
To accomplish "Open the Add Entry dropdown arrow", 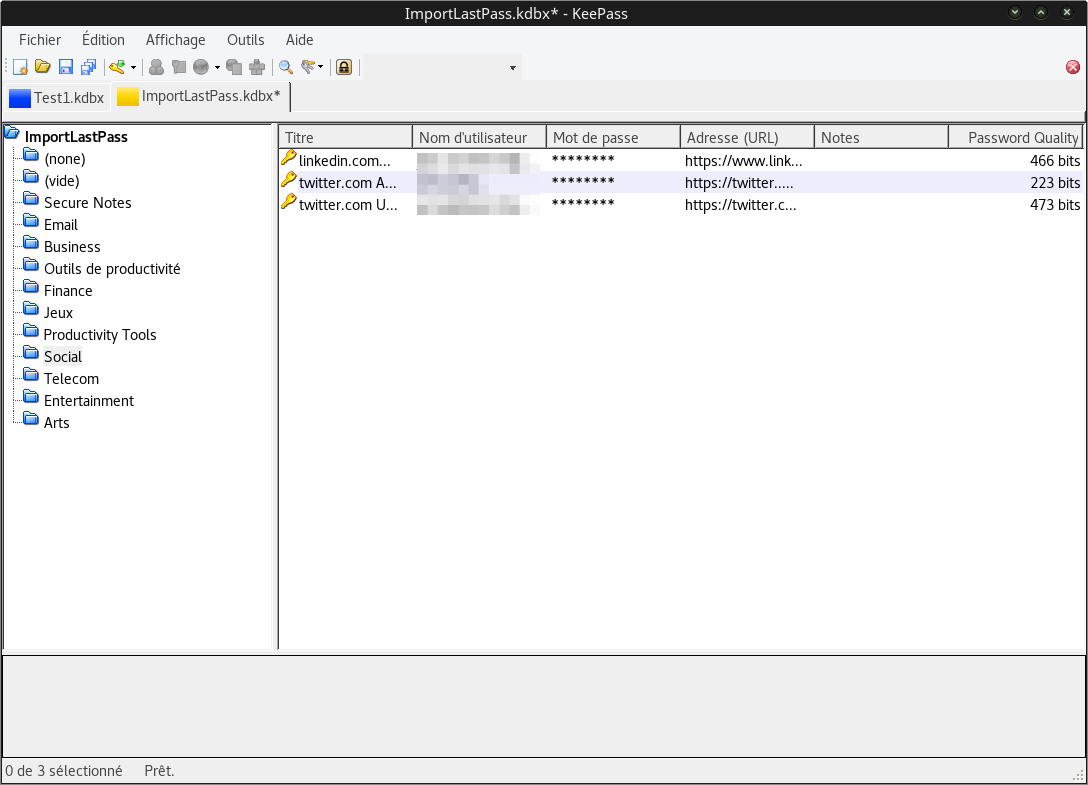I will [x=133, y=67].
